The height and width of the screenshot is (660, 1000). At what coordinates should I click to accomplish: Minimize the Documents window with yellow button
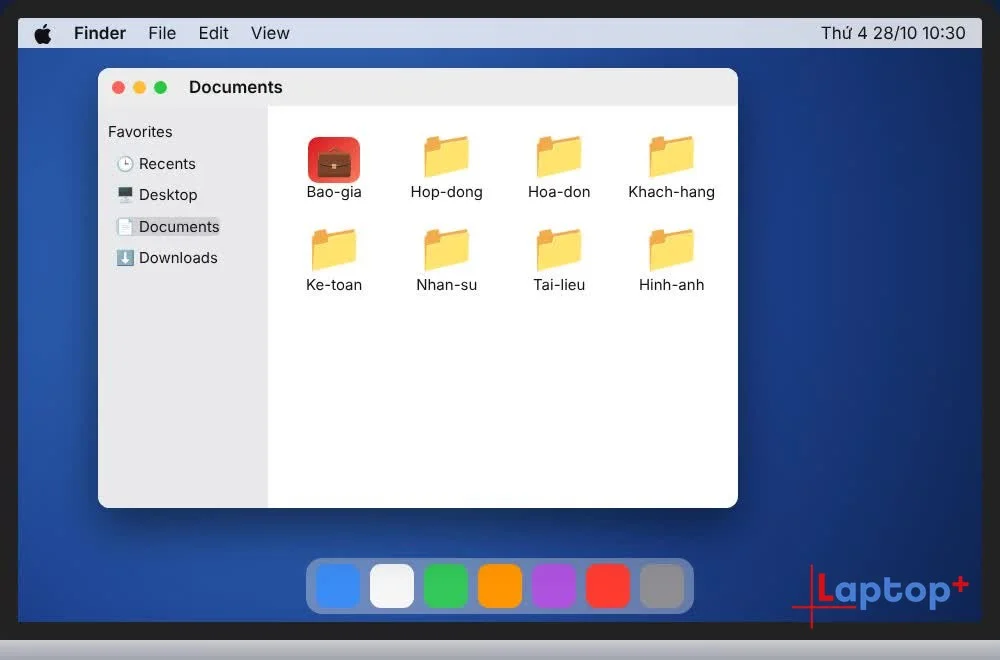(x=140, y=87)
